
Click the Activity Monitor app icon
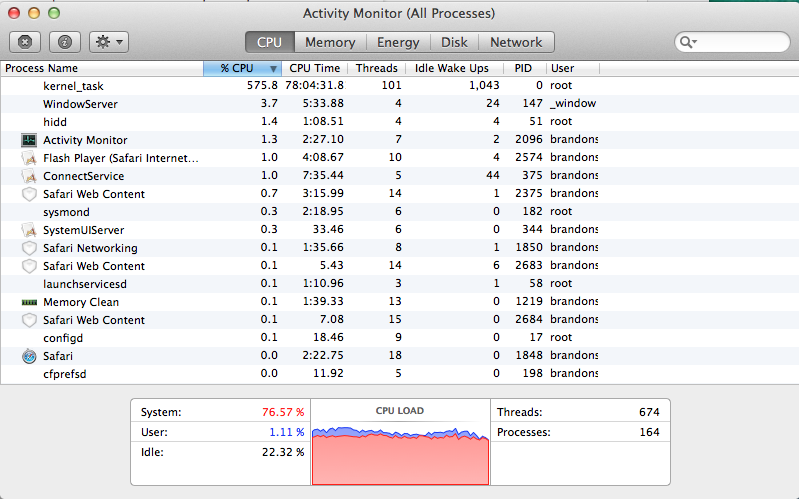[x=29, y=140]
